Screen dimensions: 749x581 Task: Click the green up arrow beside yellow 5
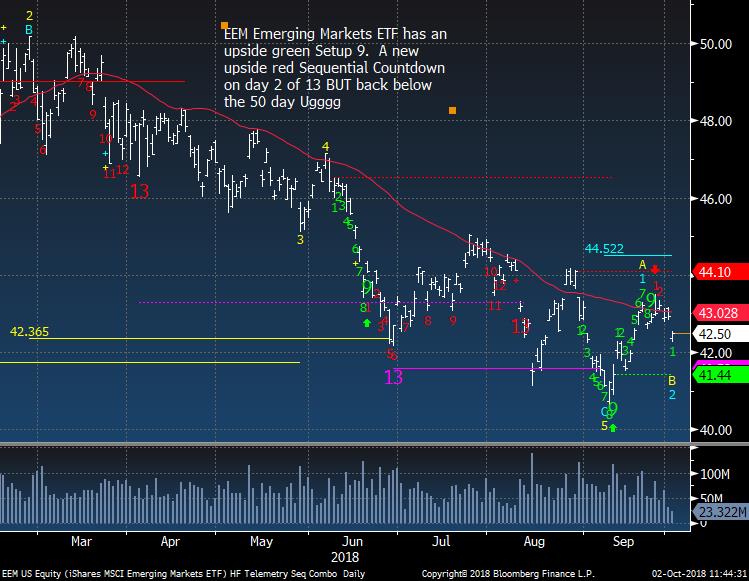[613, 428]
